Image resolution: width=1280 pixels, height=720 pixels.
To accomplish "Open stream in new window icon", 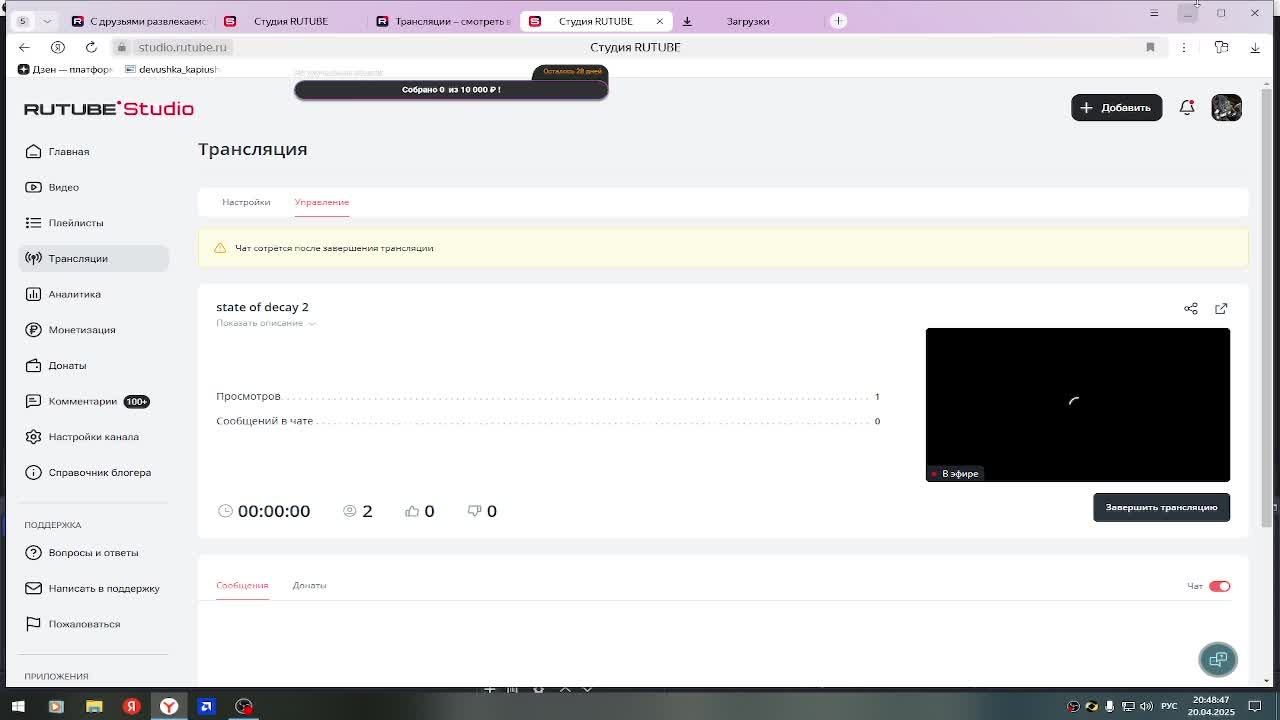I will (x=1221, y=309).
